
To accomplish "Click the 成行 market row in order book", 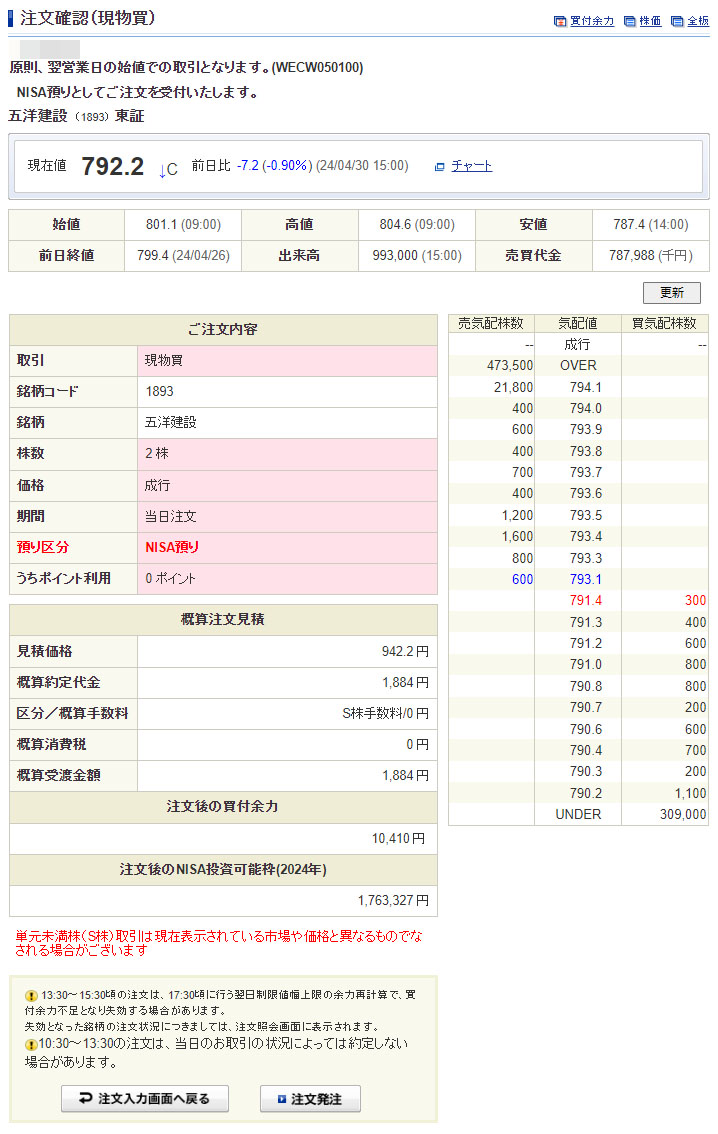I will (x=578, y=344).
